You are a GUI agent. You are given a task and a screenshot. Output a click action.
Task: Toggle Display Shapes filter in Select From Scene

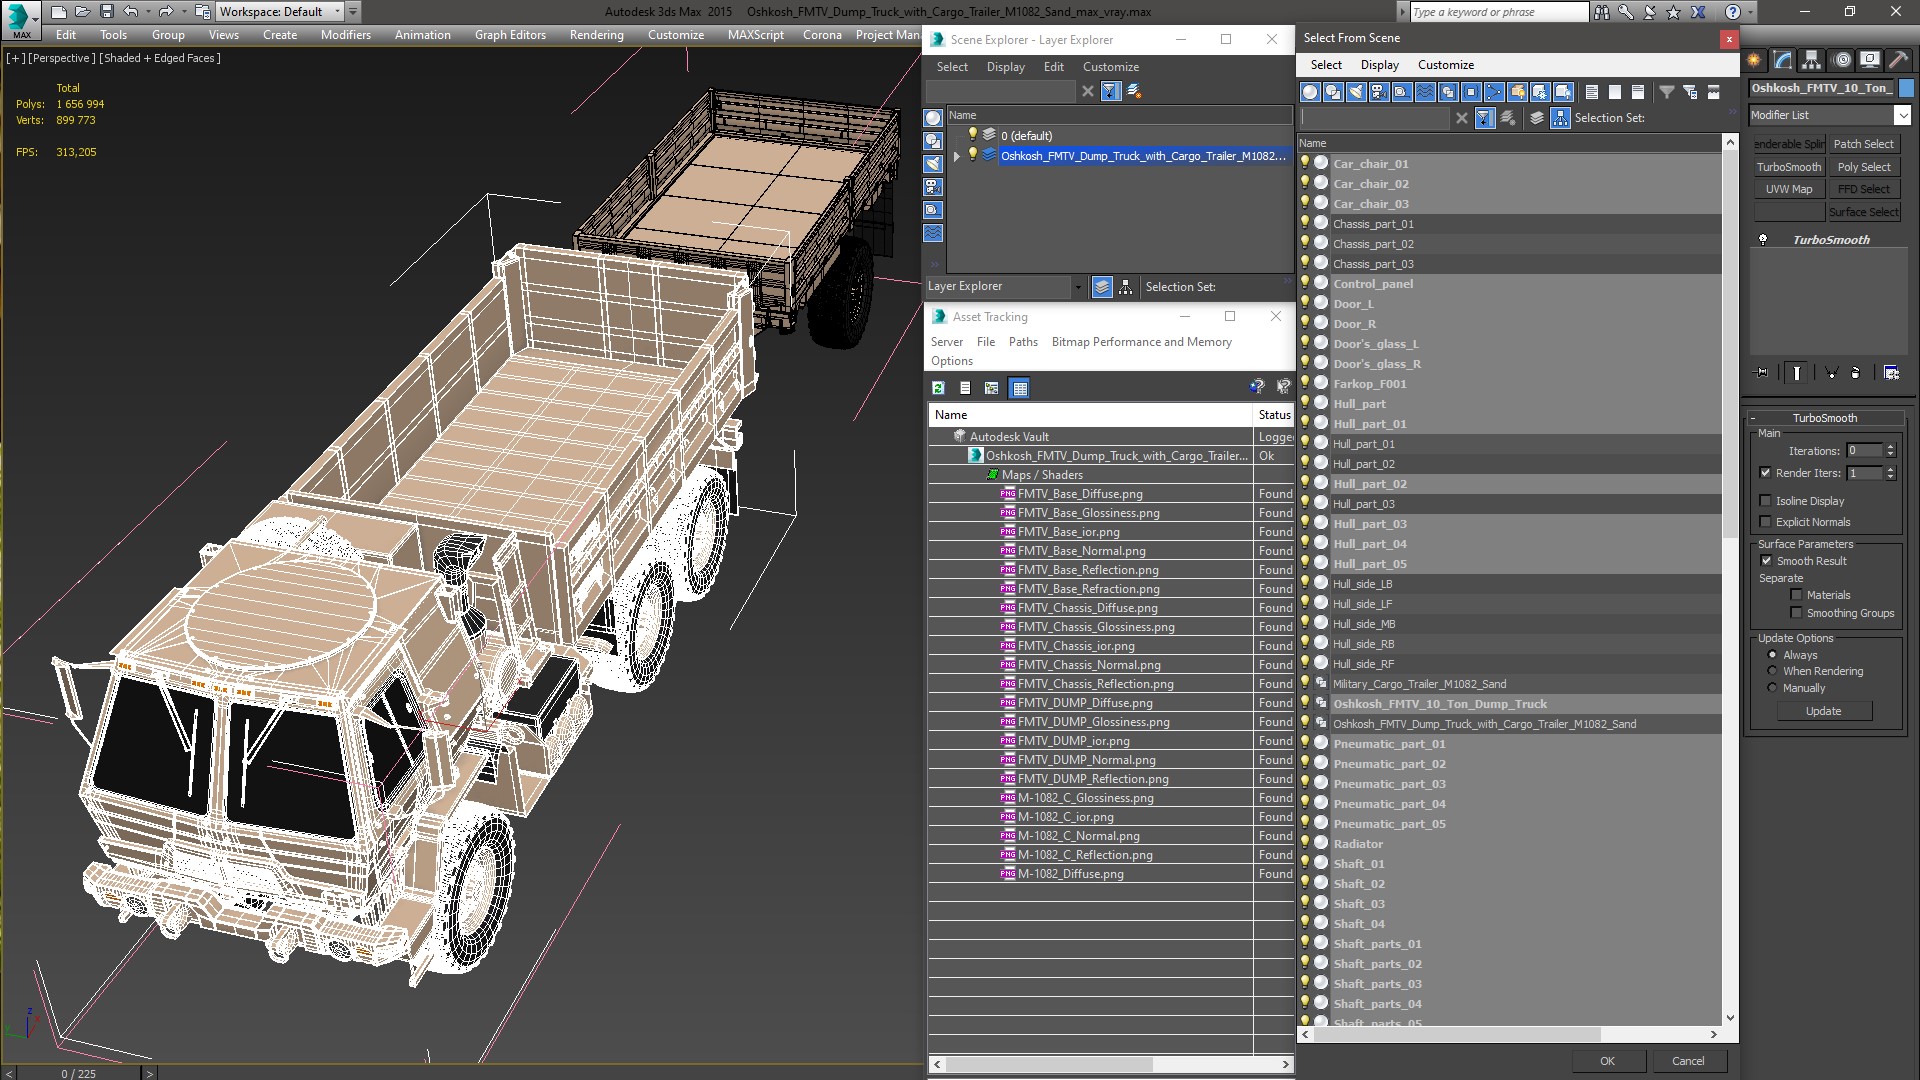pos(1333,92)
